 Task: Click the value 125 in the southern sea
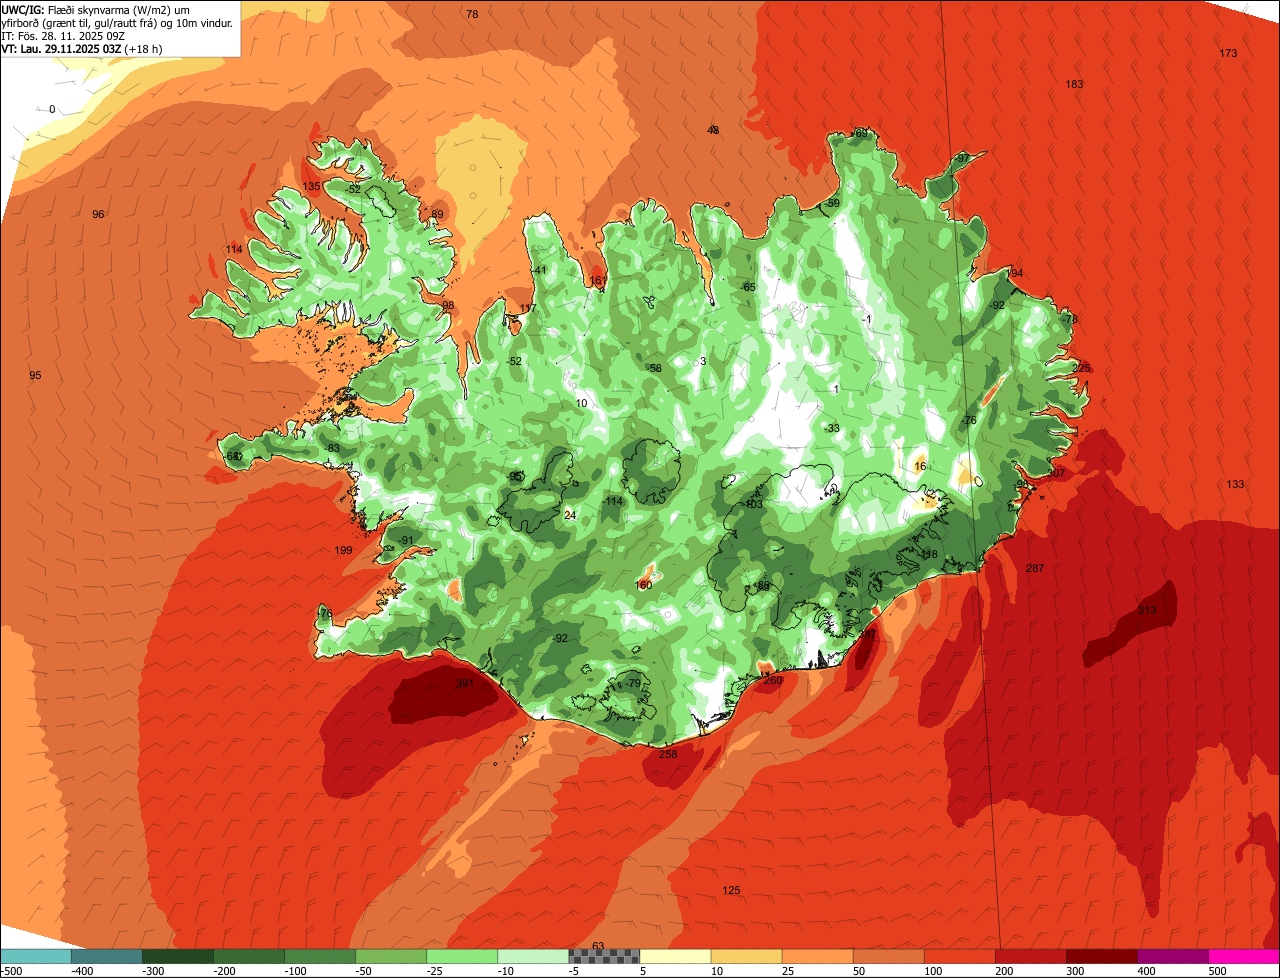tap(732, 890)
